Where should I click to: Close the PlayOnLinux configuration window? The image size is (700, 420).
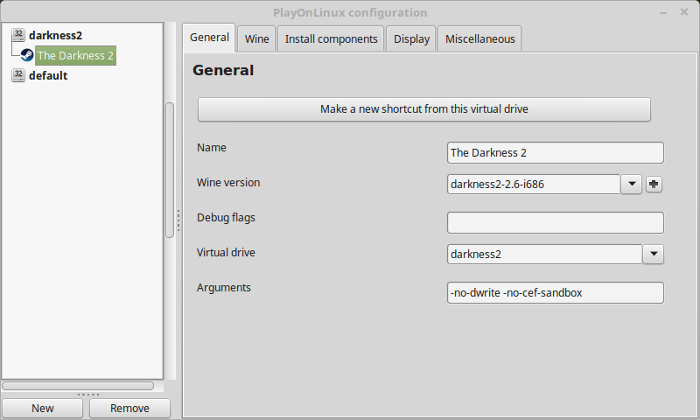click(684, 12)
